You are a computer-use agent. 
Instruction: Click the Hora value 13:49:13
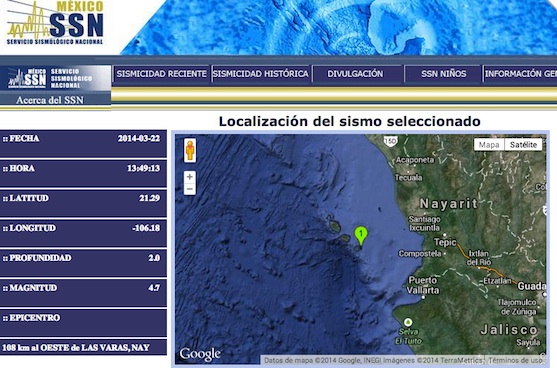[x=144, y=168]
